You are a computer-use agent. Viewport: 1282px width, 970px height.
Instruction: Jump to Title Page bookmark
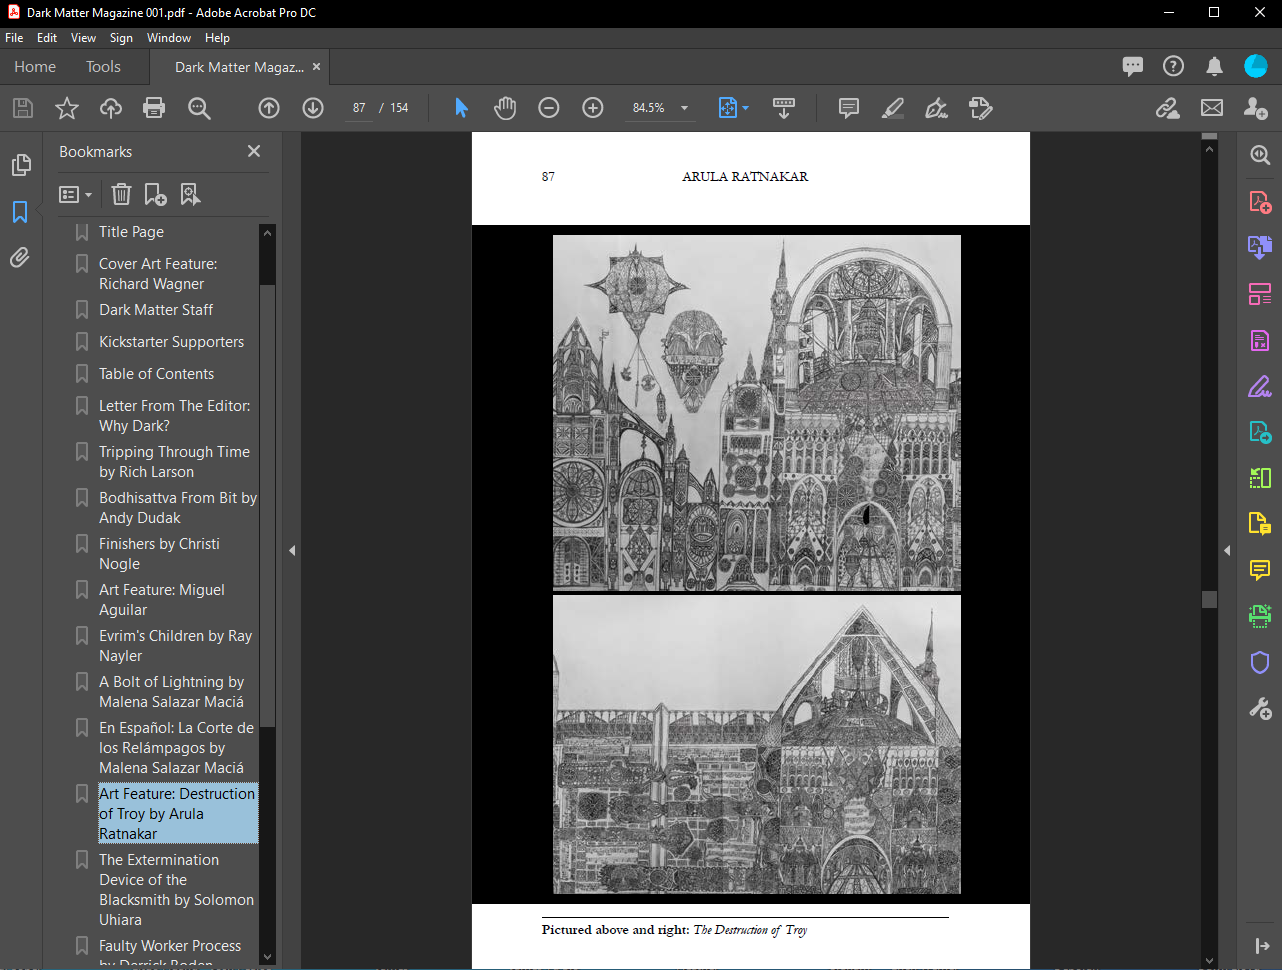(x=131, y=232)
